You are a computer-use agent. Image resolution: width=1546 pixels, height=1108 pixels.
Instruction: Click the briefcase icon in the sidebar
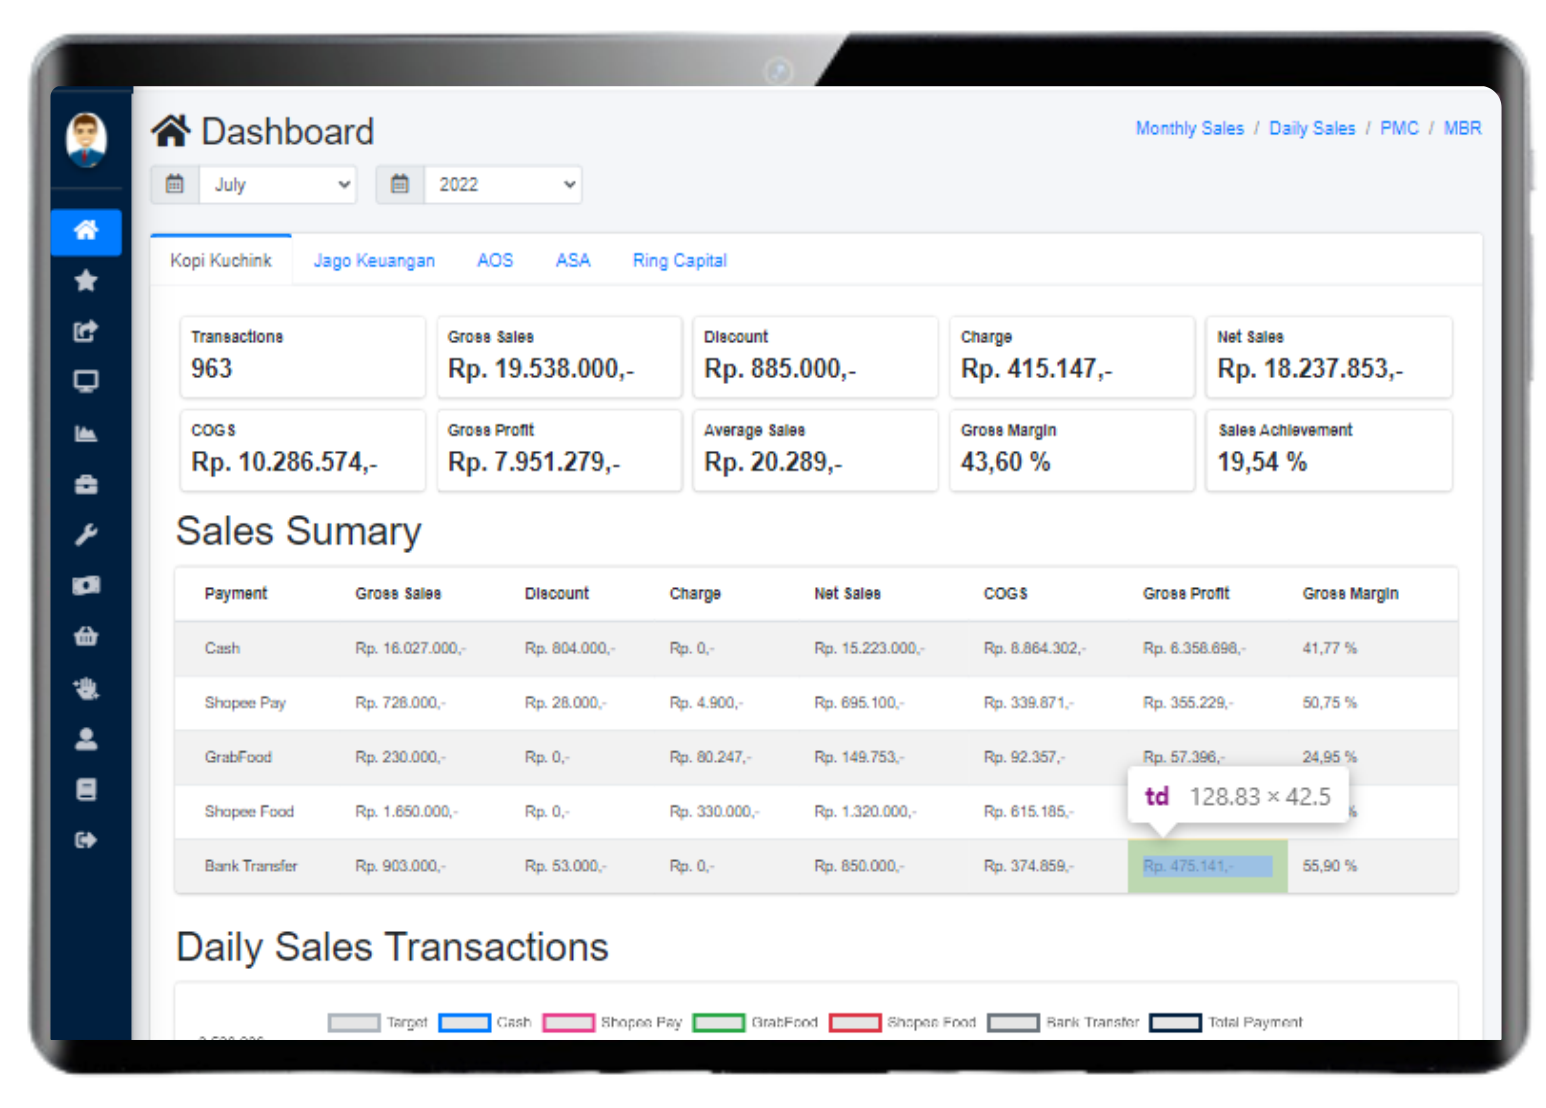pos(86,484)
